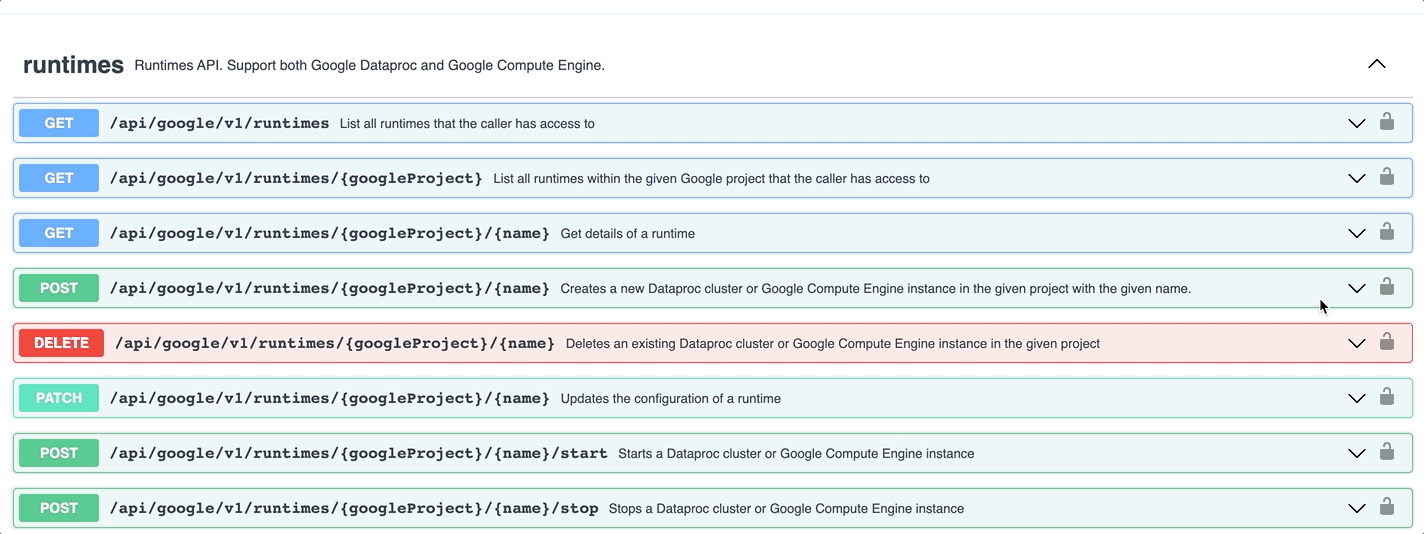Image resolution: width=1424 pixels, height=534 pixels.
Task: Expand chevron on POST Stops a Dataproc cluster
Action: pyautogui.click(x=1356, y=509)
